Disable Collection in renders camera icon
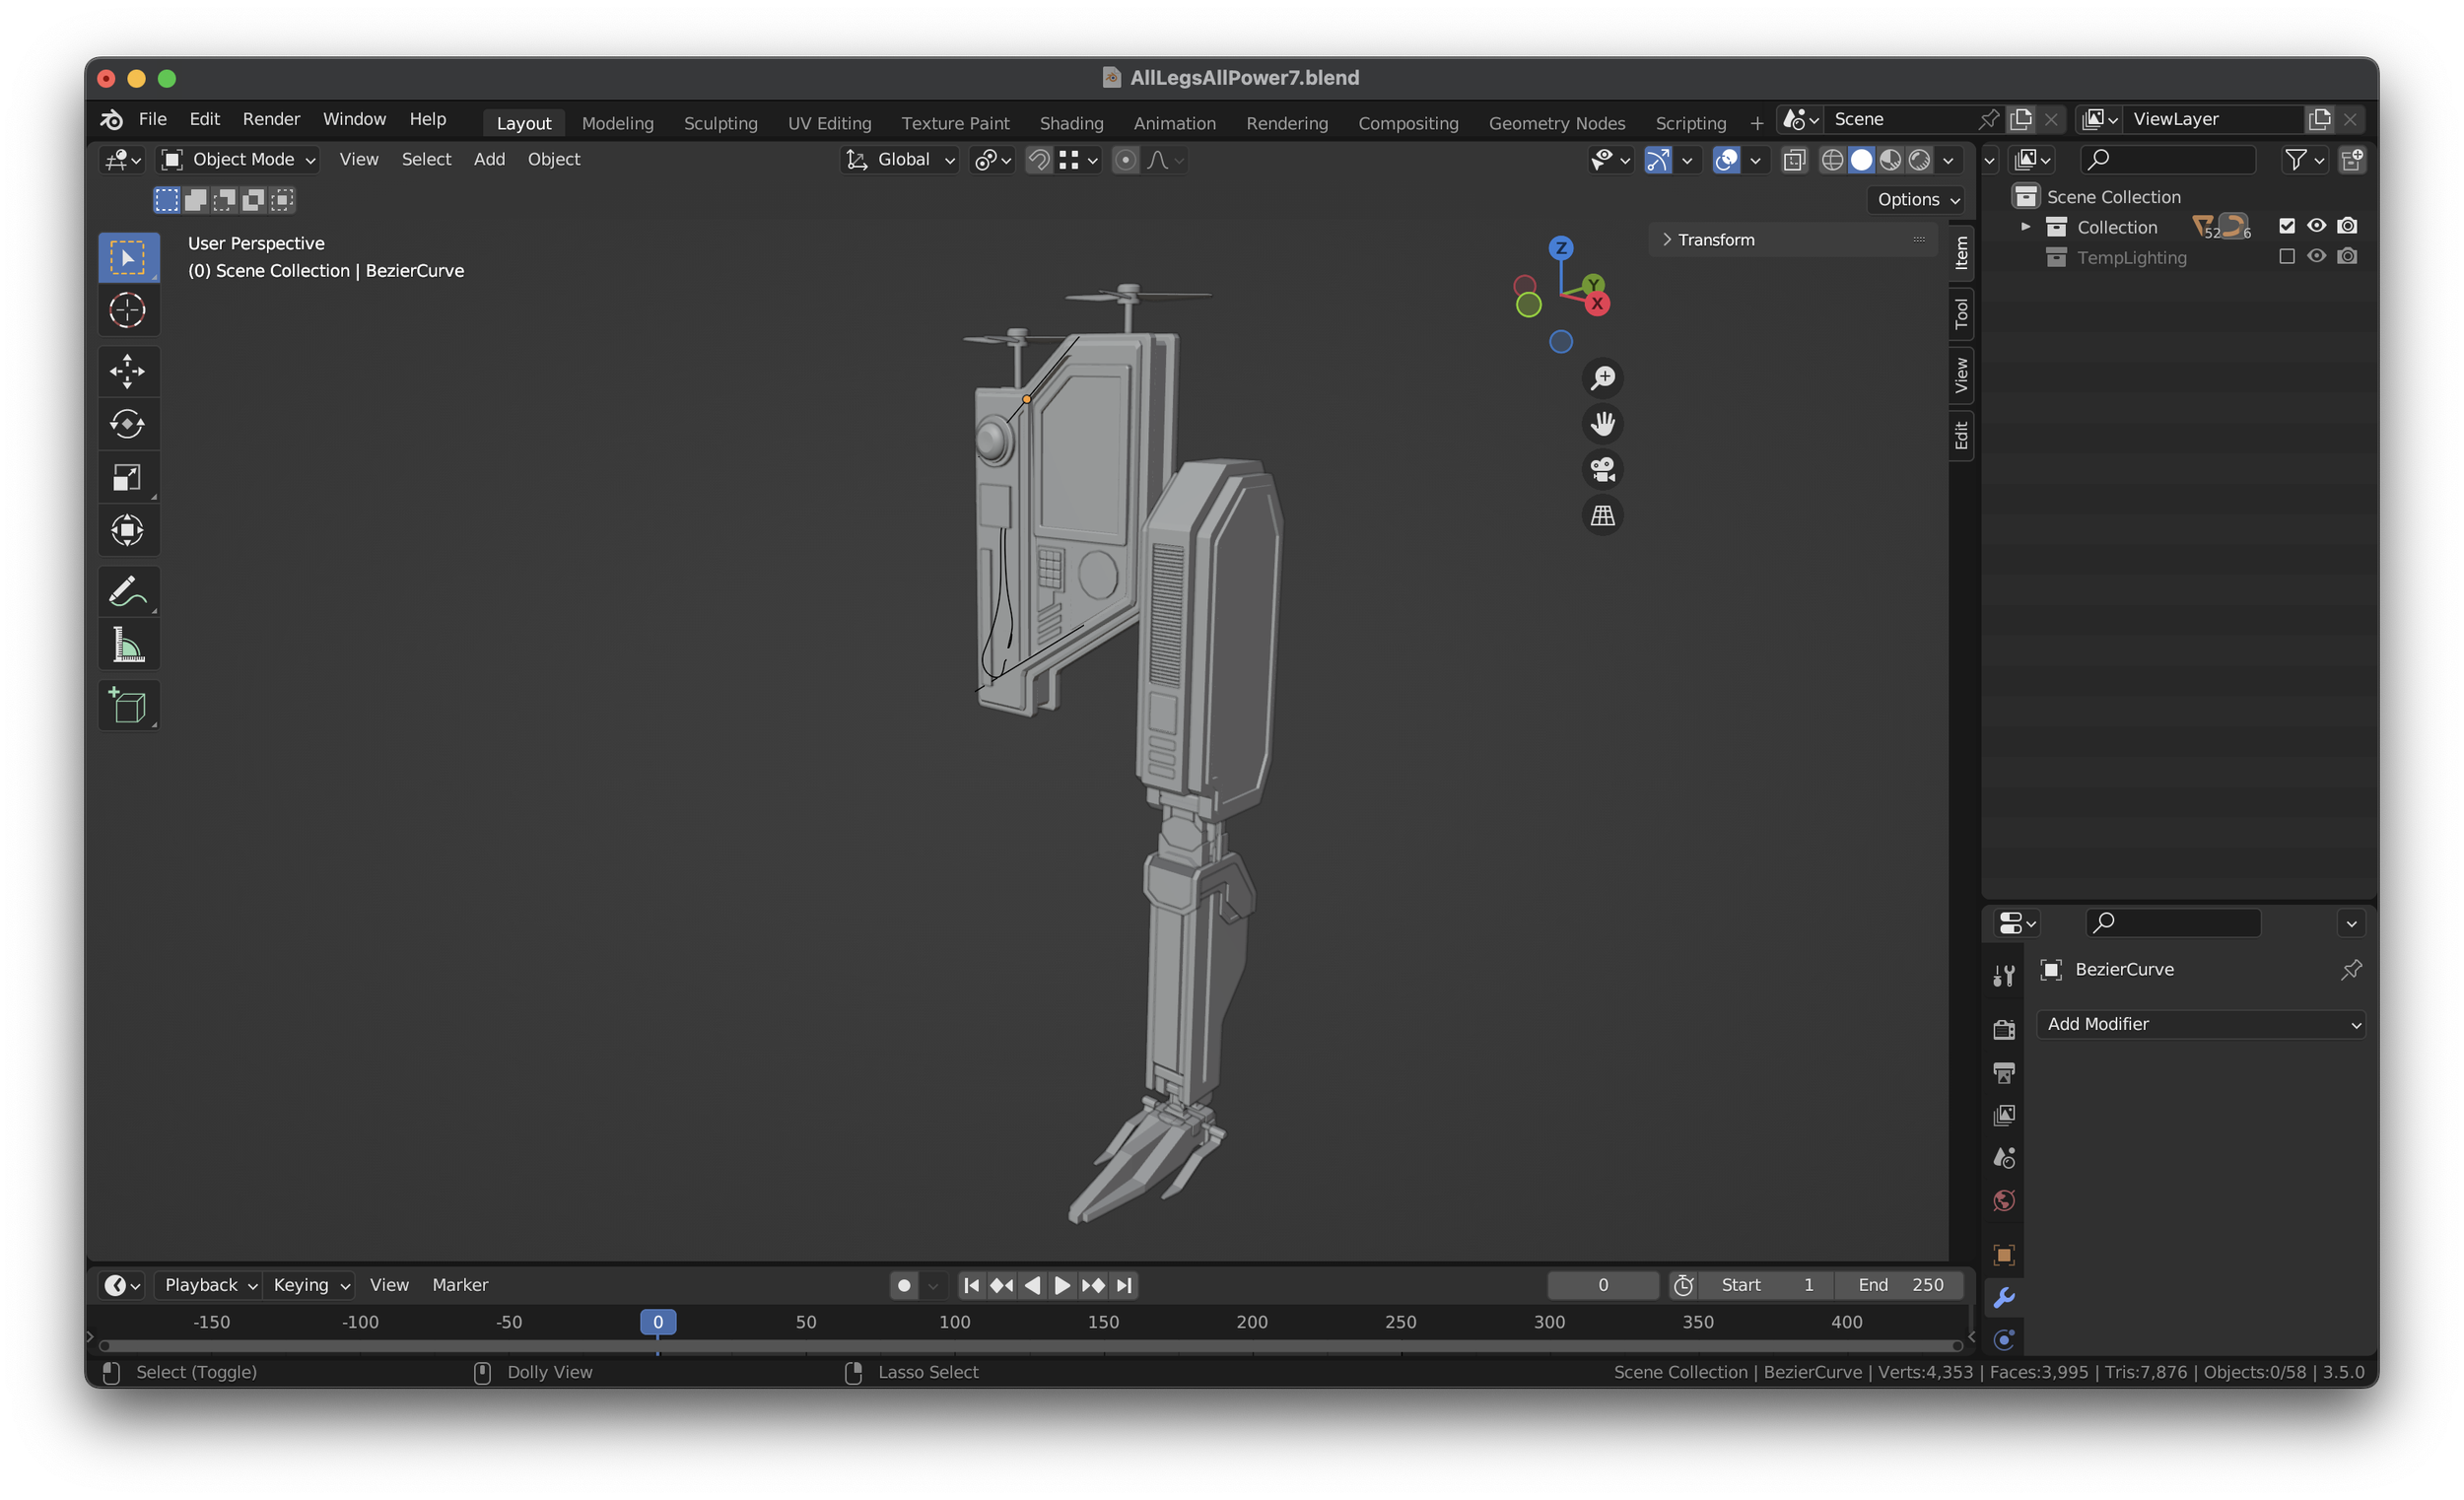The height and width of the screenshot is (1500, 2464). [x=2347, y=226]
